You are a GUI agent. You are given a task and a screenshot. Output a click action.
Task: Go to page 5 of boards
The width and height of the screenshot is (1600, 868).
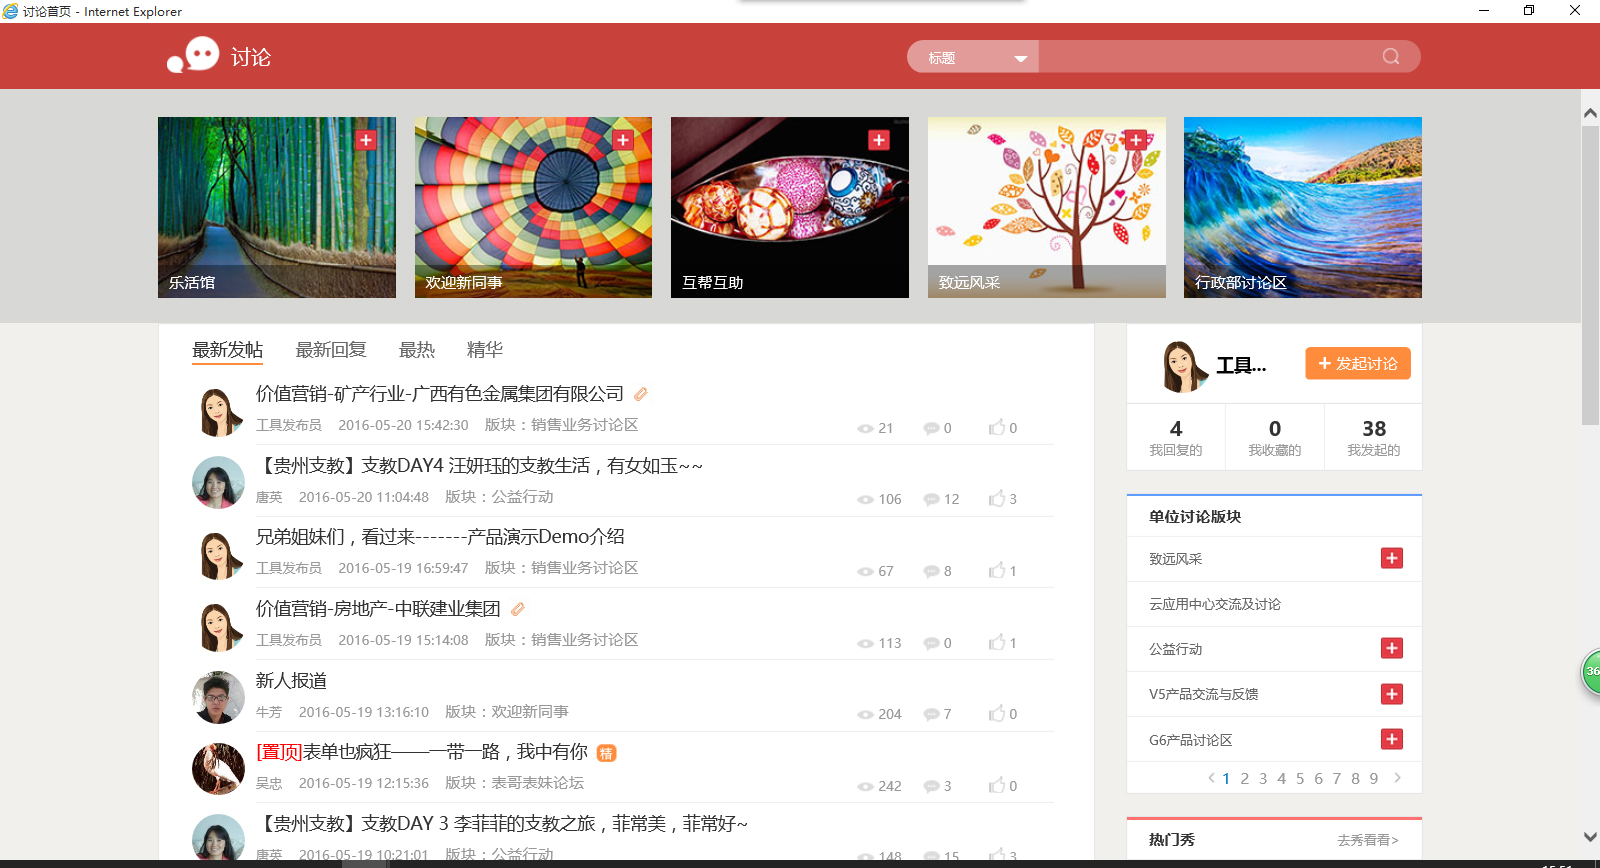[1300, 778]
